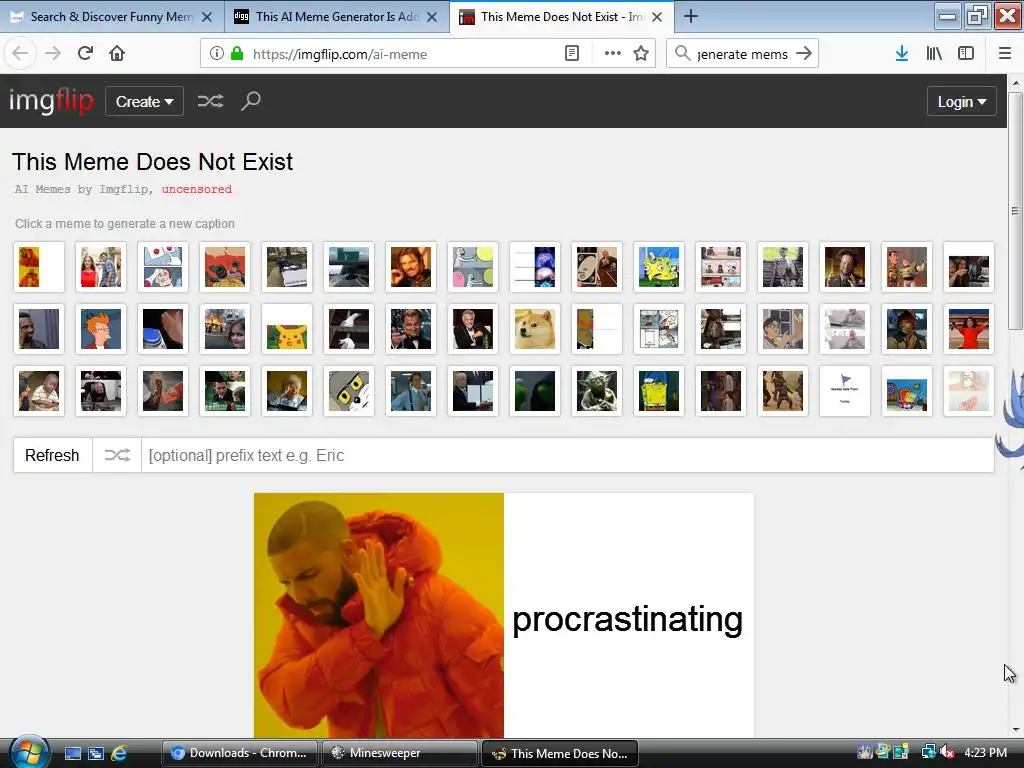
Task: Click the browser search box
Action: (742, 54)
